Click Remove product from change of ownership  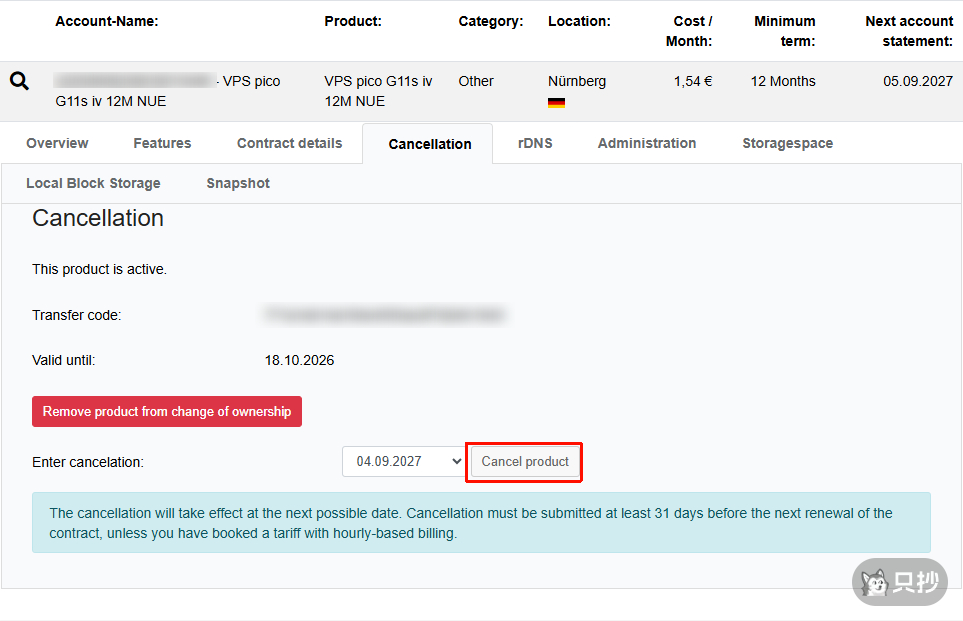click(167, 412)
